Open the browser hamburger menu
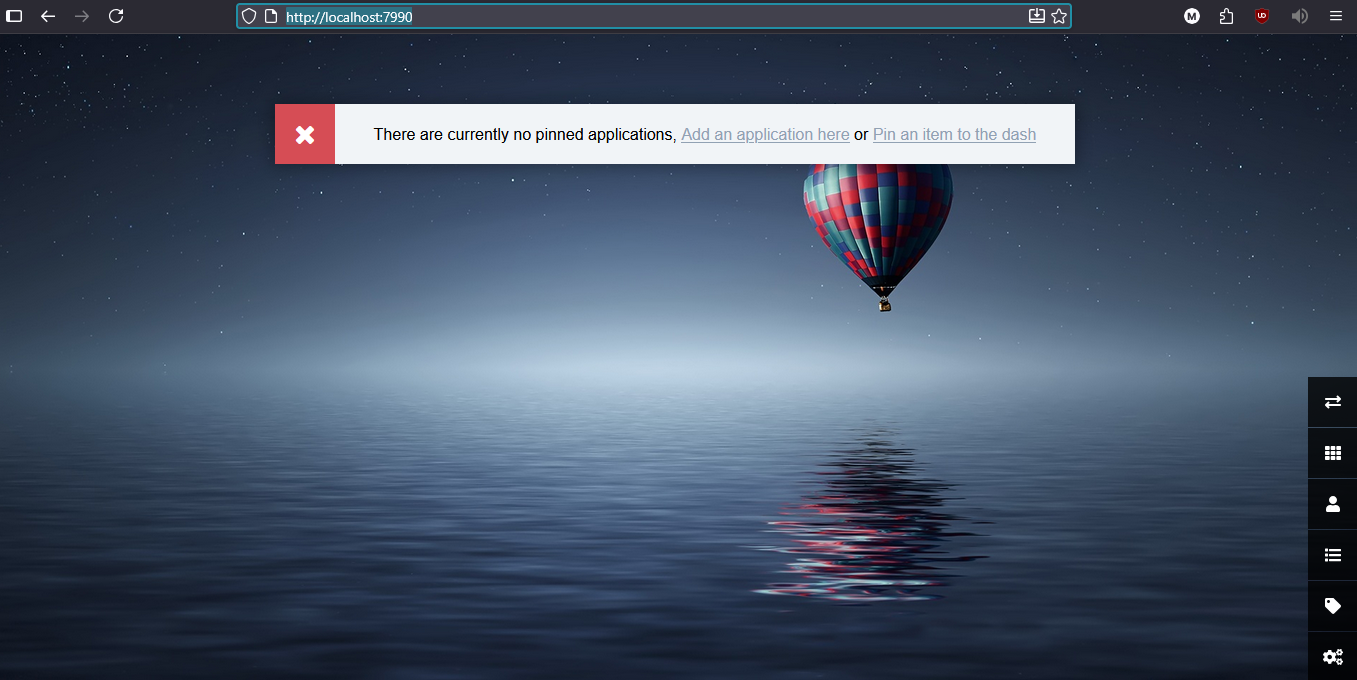Screen dimensions: 1357x680 click(x=1336, y=16)
